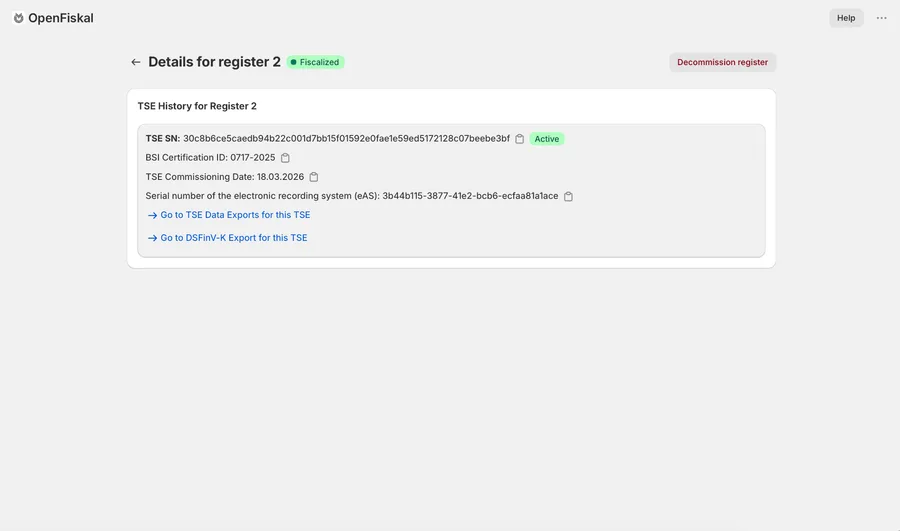Click 'Details for register 2' title

214,62
